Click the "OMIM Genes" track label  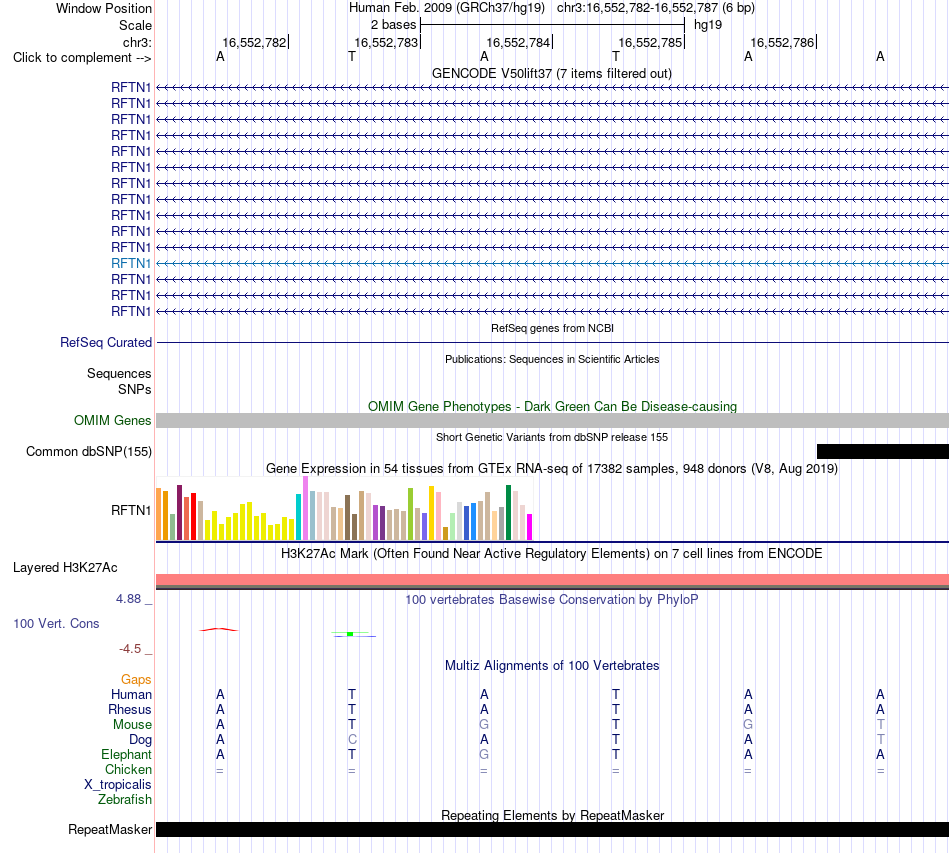point(112,420)
